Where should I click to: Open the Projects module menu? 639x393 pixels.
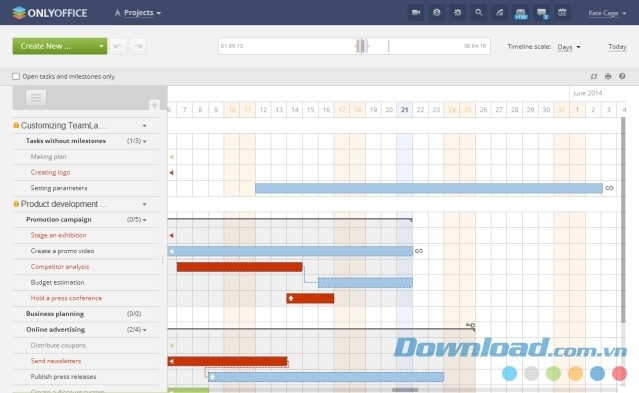138,13
